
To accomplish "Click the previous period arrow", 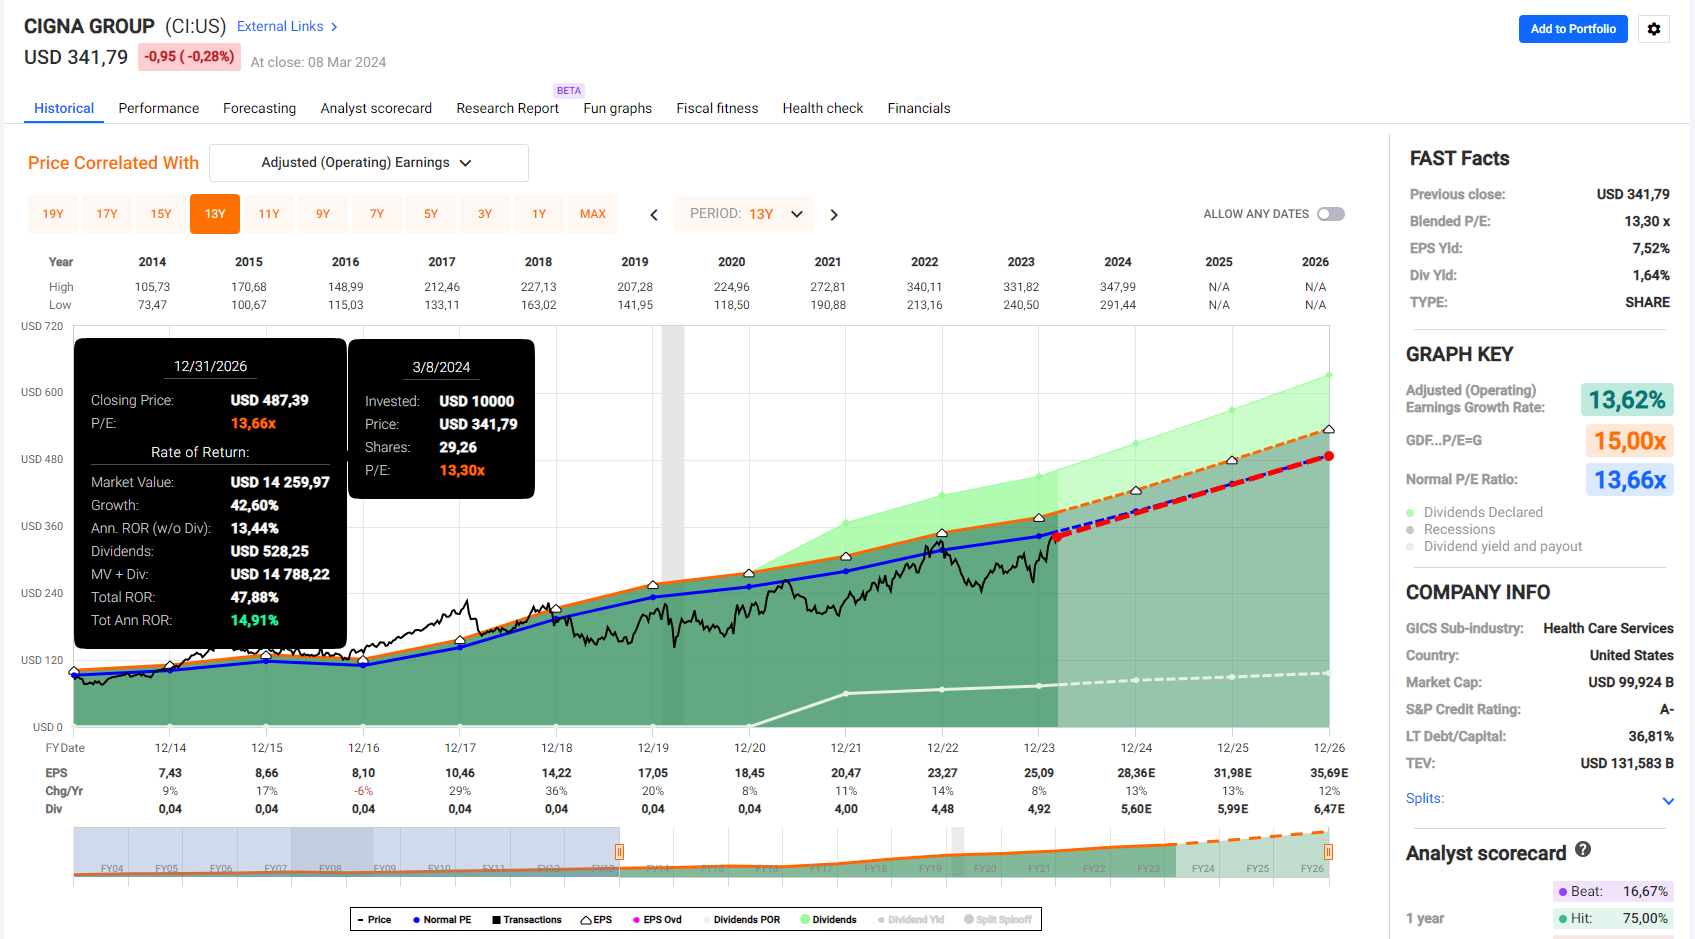I will tap(654, 215).
